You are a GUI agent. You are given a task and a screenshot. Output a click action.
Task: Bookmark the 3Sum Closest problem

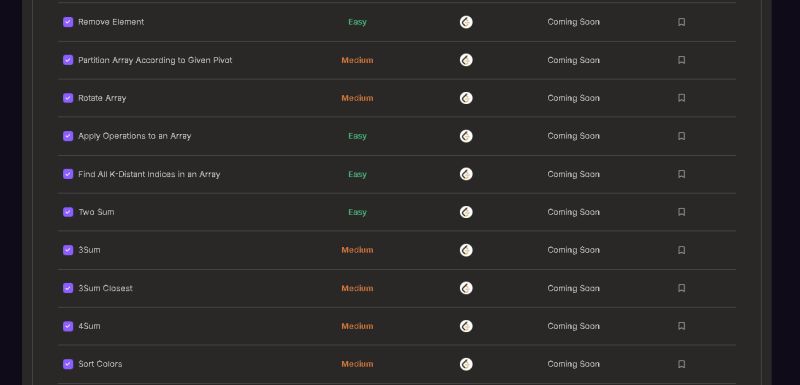(x=681, y=288)
